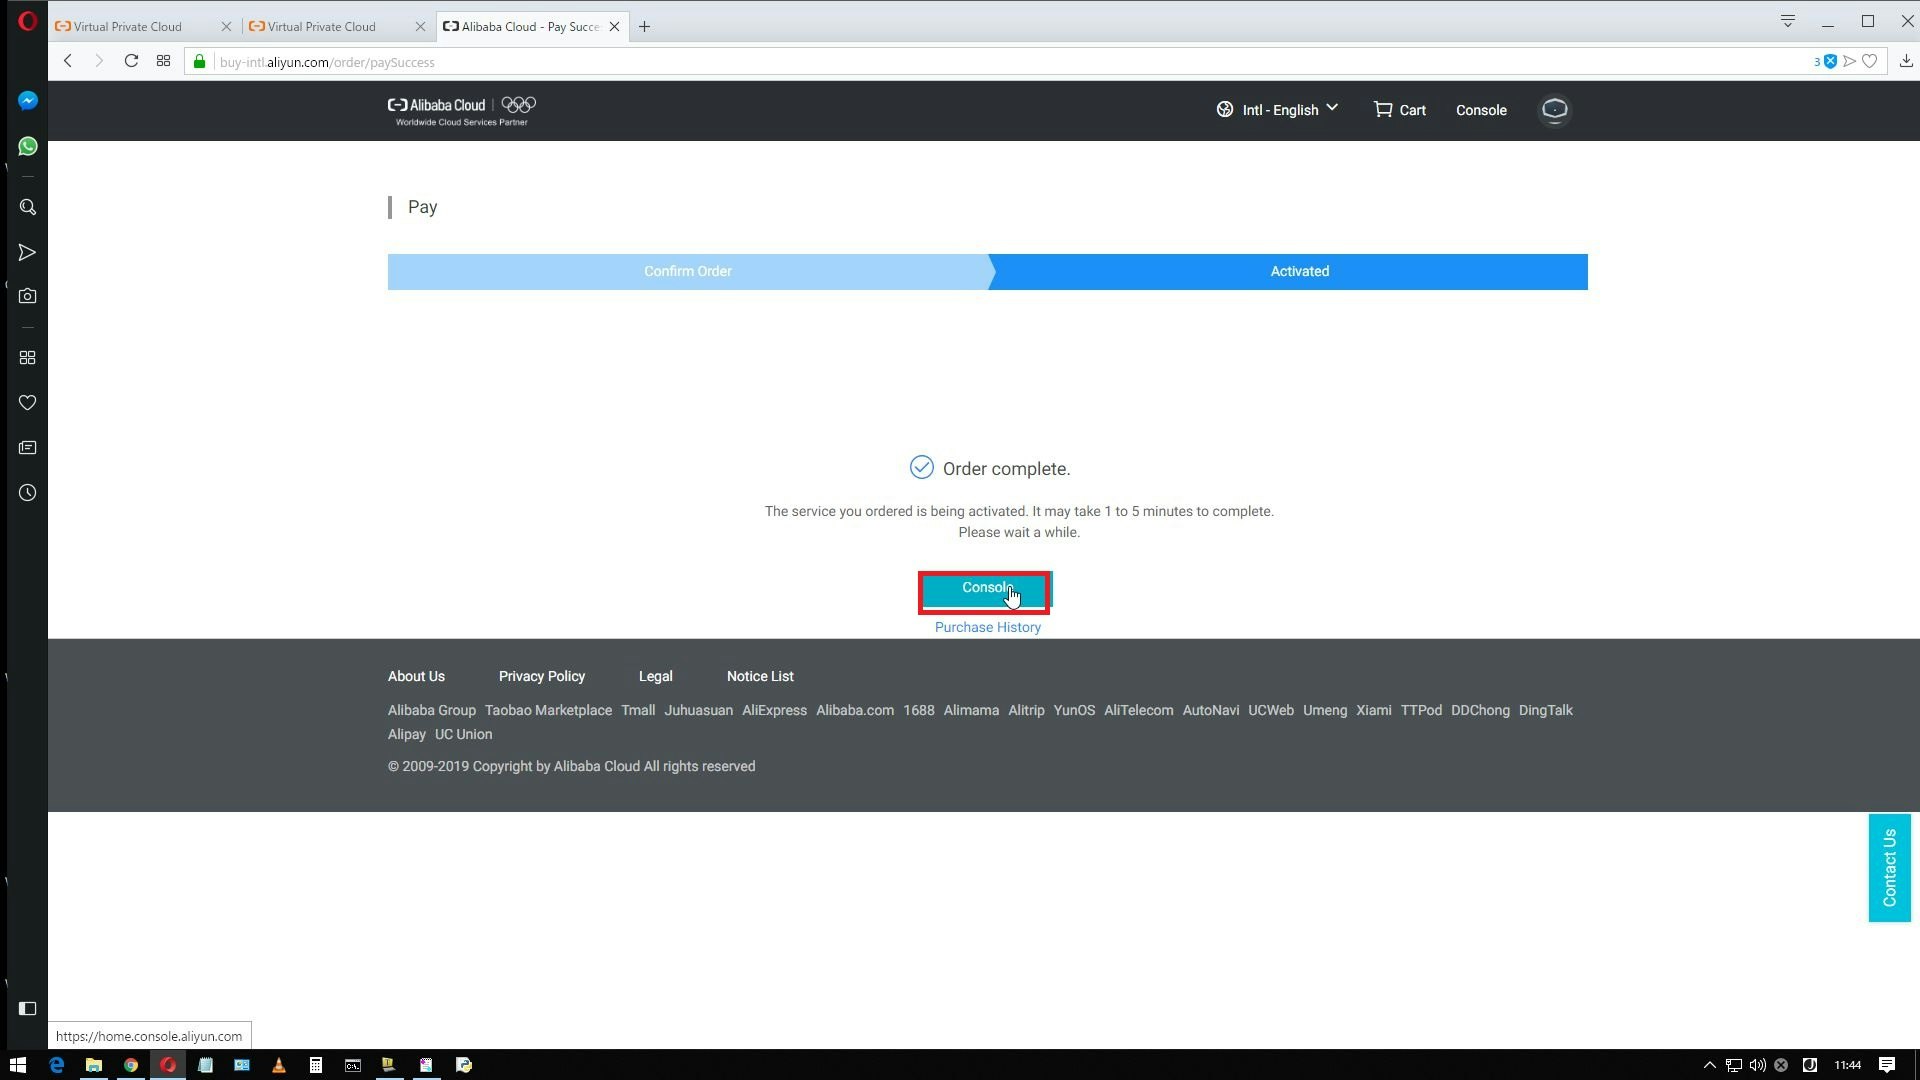
Task: Open the tab list menu button
Action: [1787, 21]
